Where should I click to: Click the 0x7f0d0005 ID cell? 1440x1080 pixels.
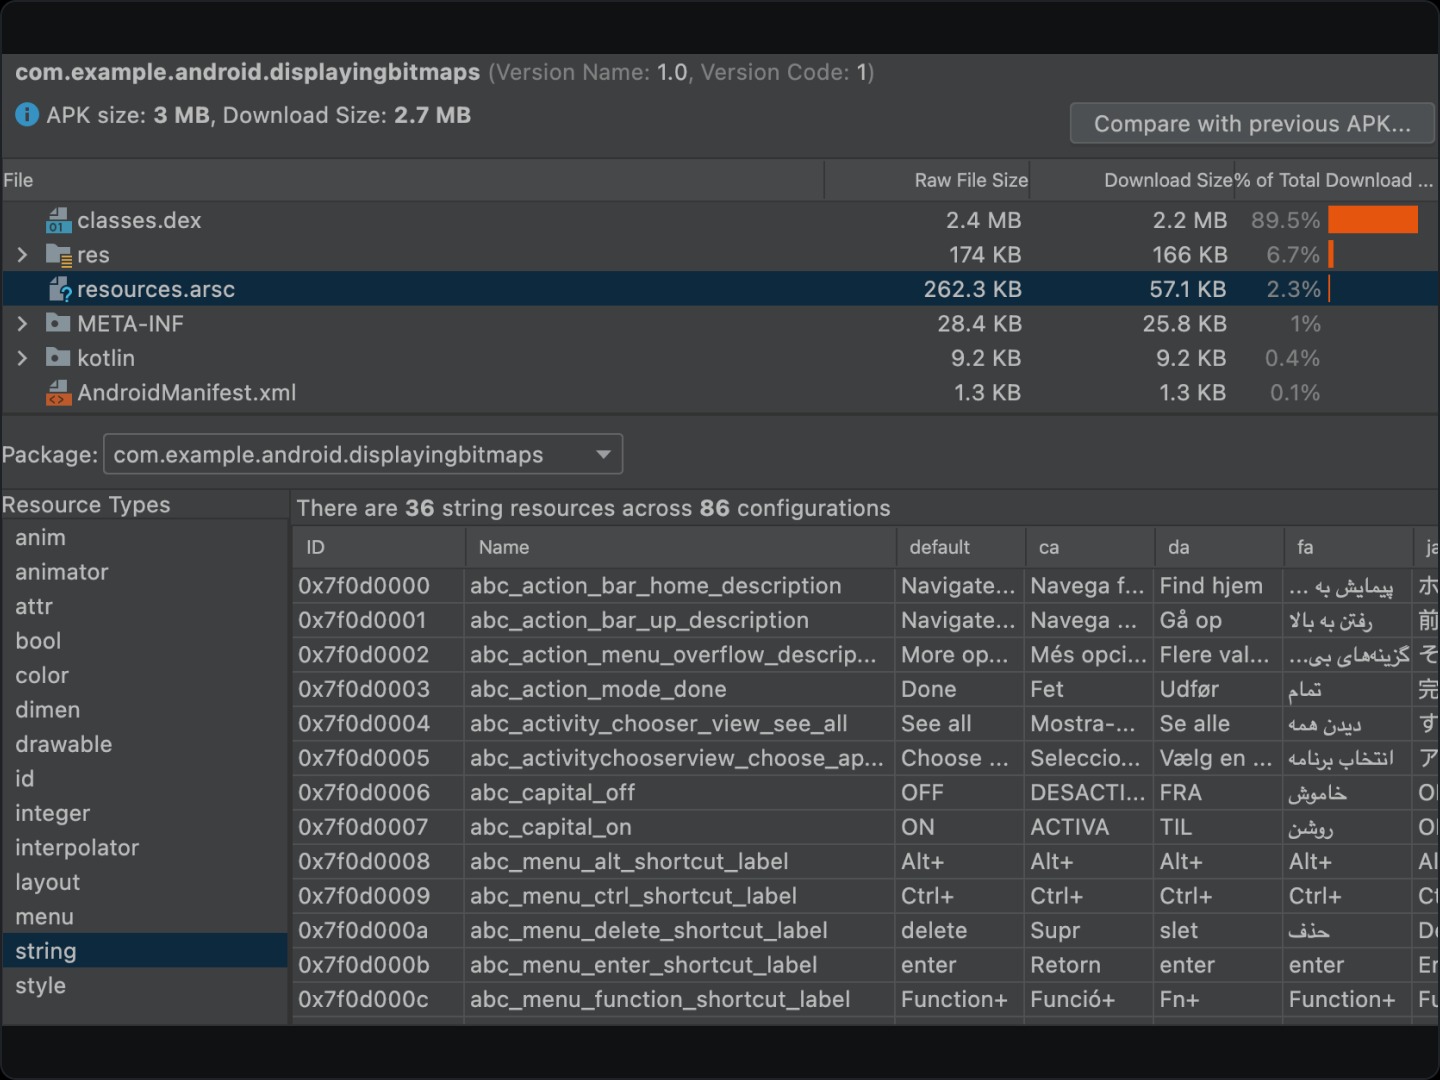tap(379, 758)
